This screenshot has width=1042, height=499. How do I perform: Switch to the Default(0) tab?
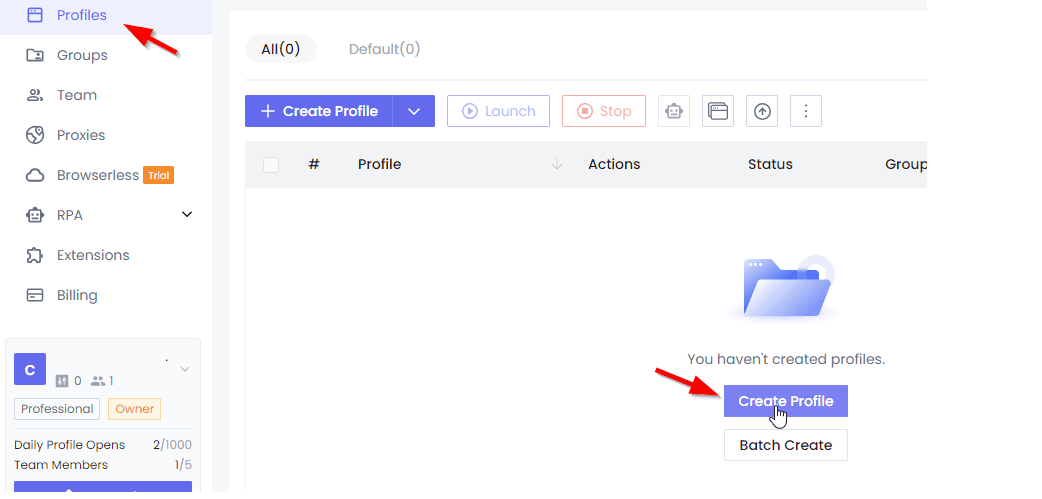(x=384, y=49)
